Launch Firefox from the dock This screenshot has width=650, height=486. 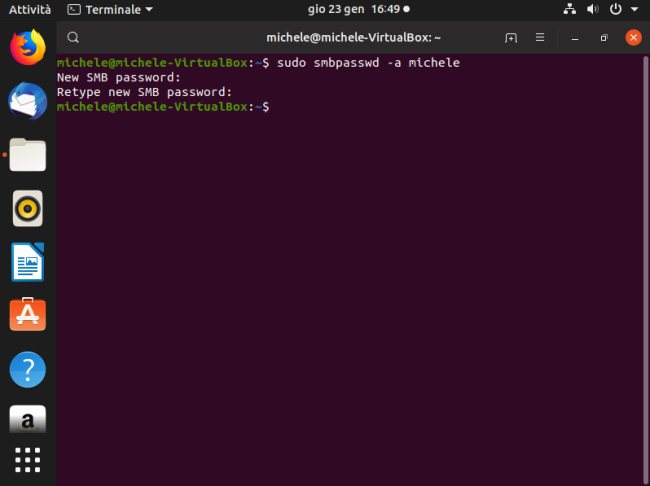tap(28, 47)
